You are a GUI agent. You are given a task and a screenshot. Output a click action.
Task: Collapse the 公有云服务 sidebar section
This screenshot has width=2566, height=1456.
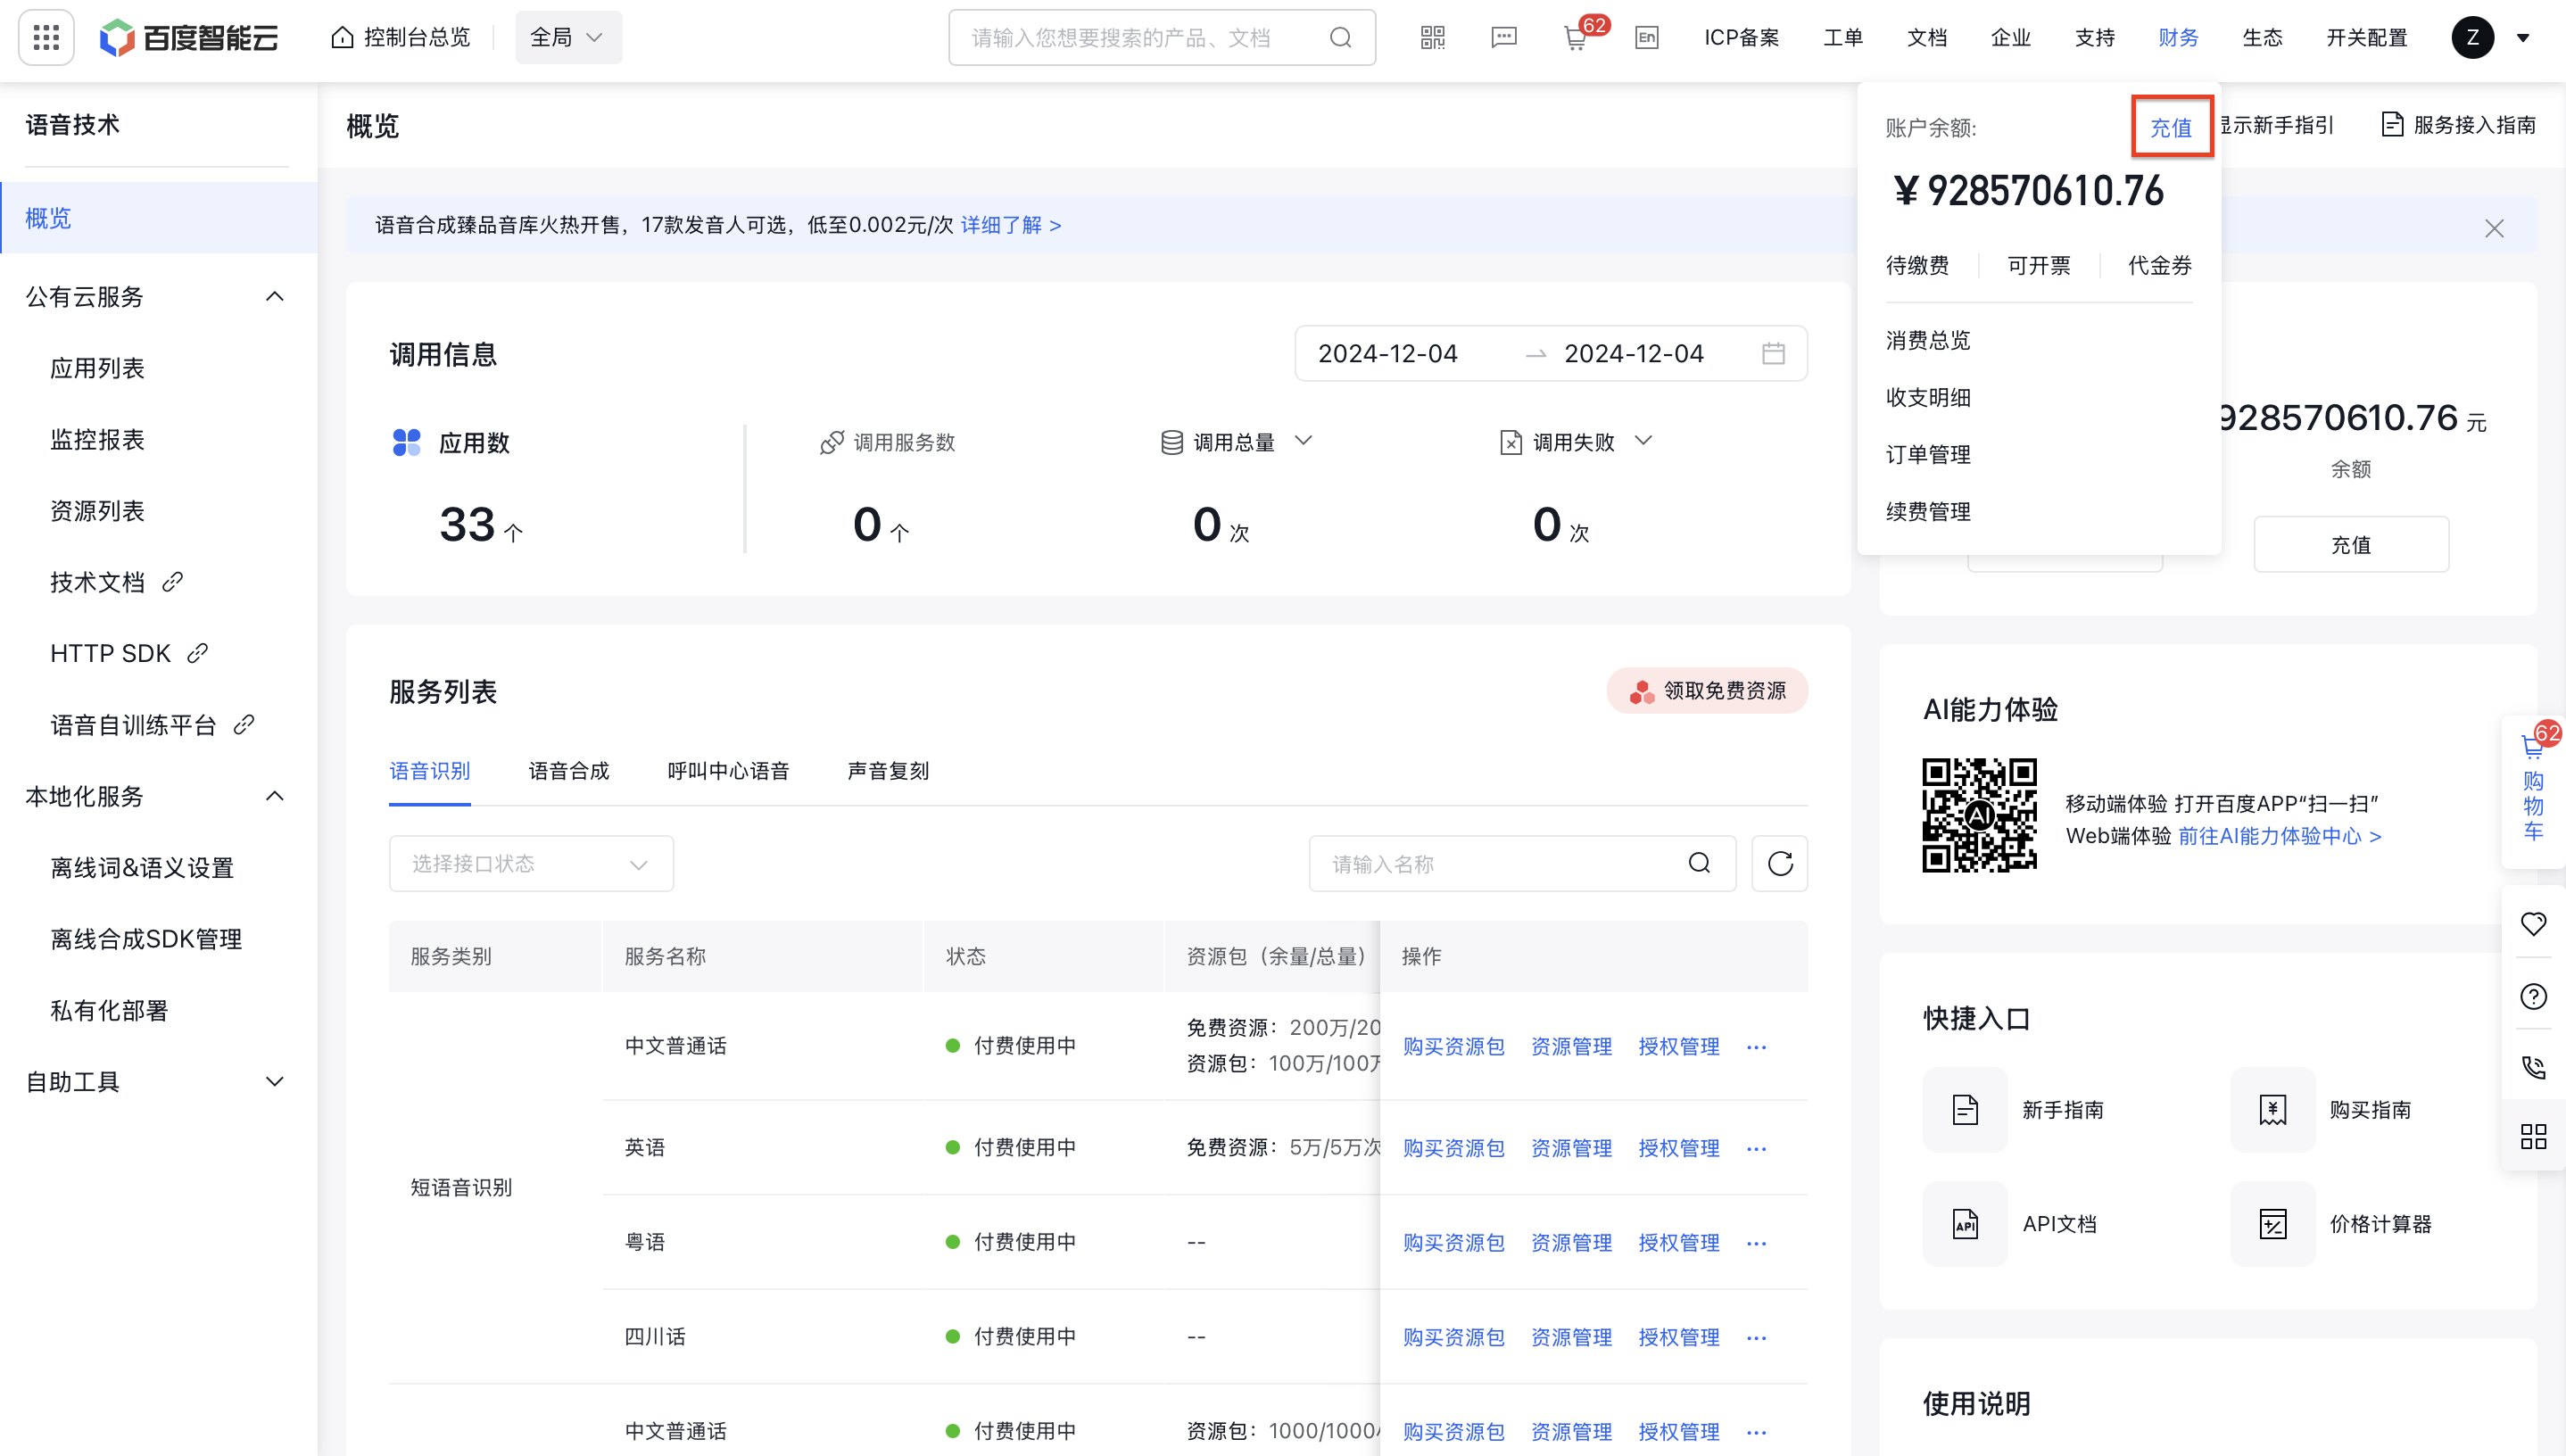[274, 297]
